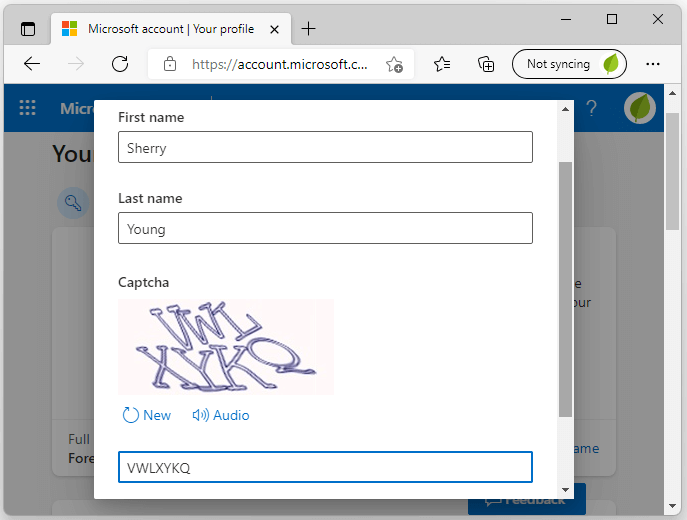This screenshot has height=520, width=687.
Task: Close the Your profile tab
Action: (274, 29)
